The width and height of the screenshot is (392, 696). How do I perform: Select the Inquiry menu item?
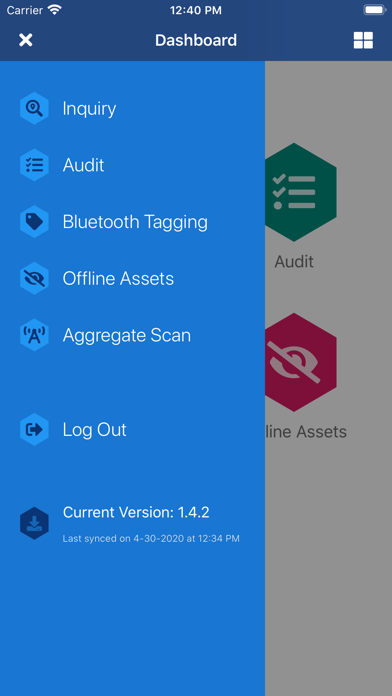[89, 108]
